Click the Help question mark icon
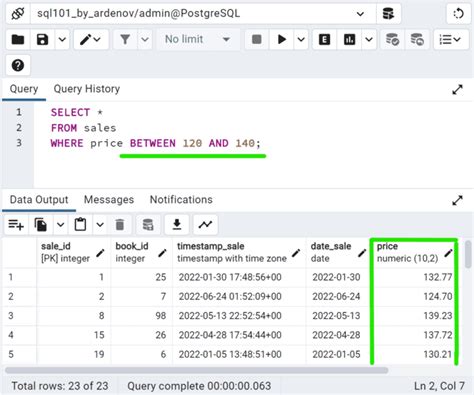This screenshot has height=395, width=474. (x=18, y=65)
